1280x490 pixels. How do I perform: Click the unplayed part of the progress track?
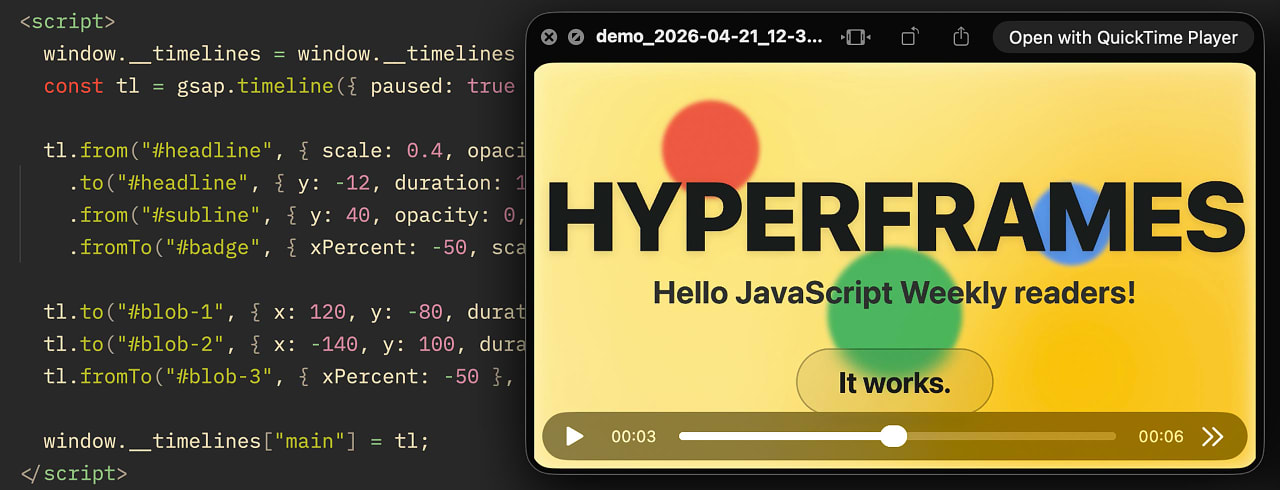(1011, 436)
